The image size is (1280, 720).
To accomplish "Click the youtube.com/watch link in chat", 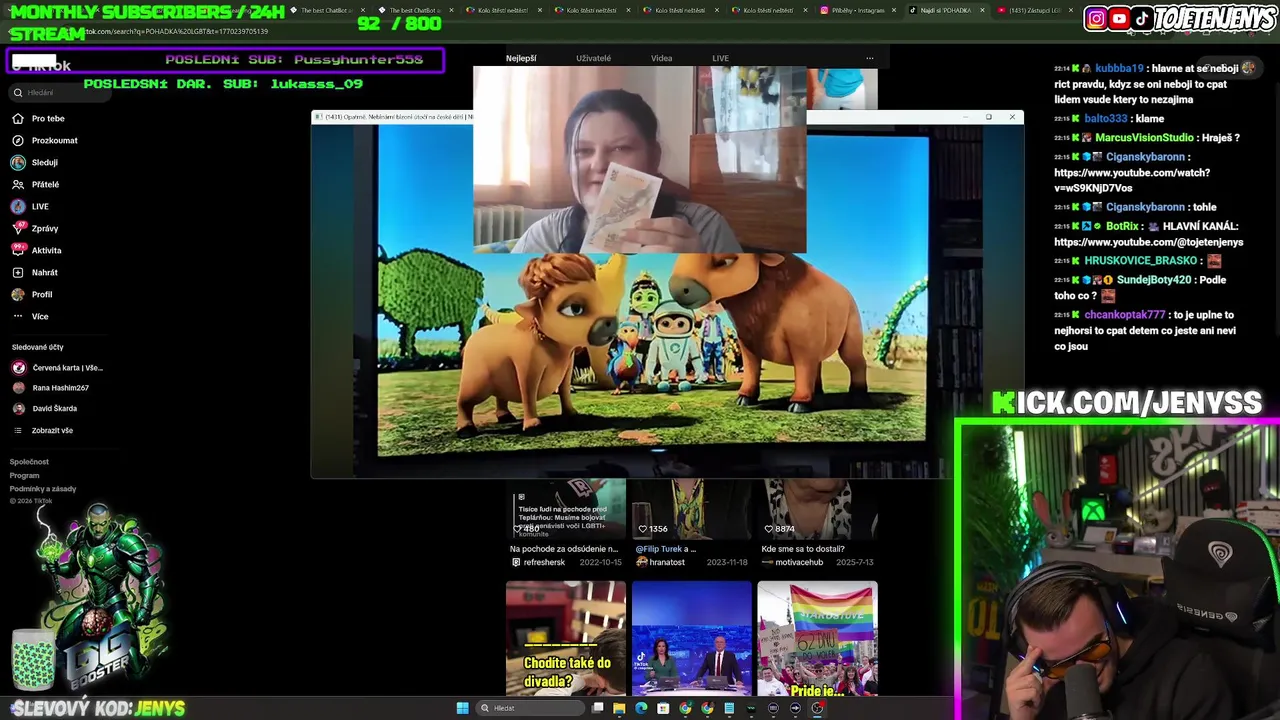I will tap(1132, 180).
